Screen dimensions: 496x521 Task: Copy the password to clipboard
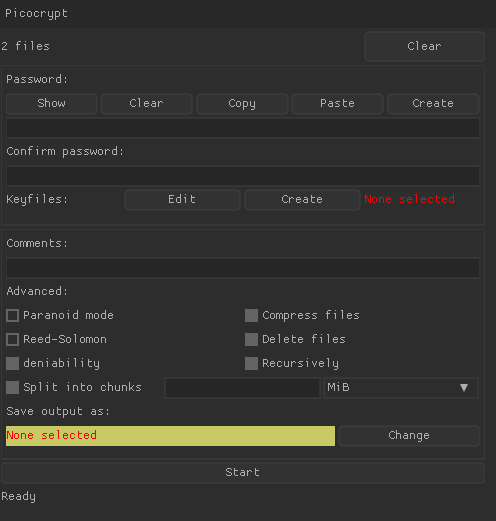click(x=242, y=104)
